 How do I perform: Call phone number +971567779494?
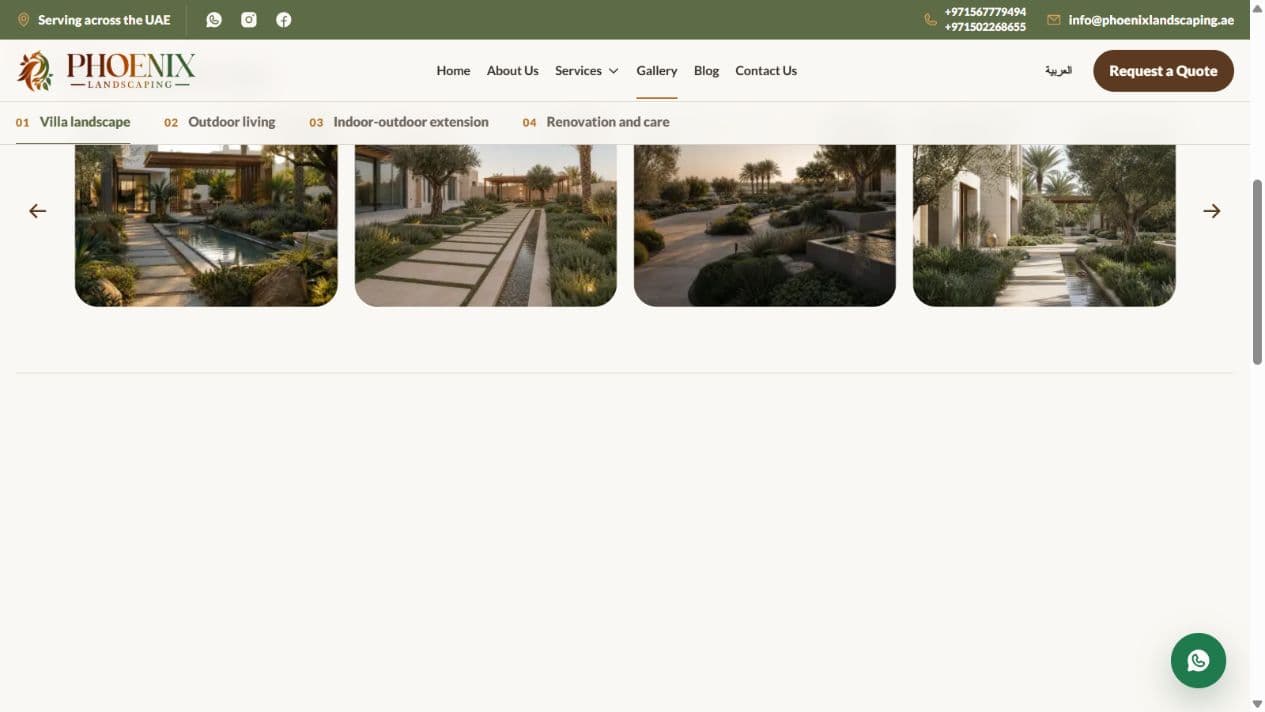pos(985,12)
